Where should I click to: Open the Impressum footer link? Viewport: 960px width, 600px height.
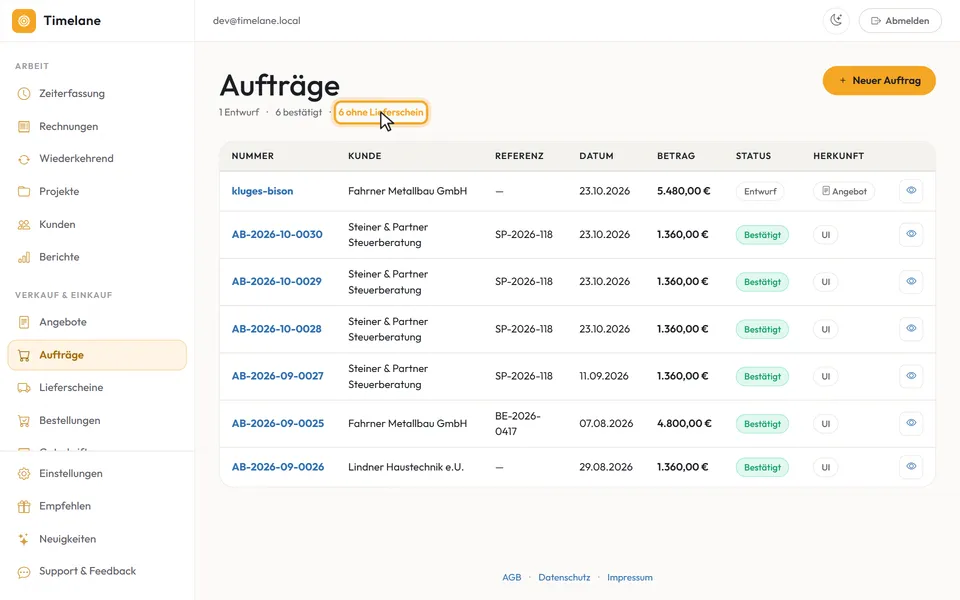[630, 577]
